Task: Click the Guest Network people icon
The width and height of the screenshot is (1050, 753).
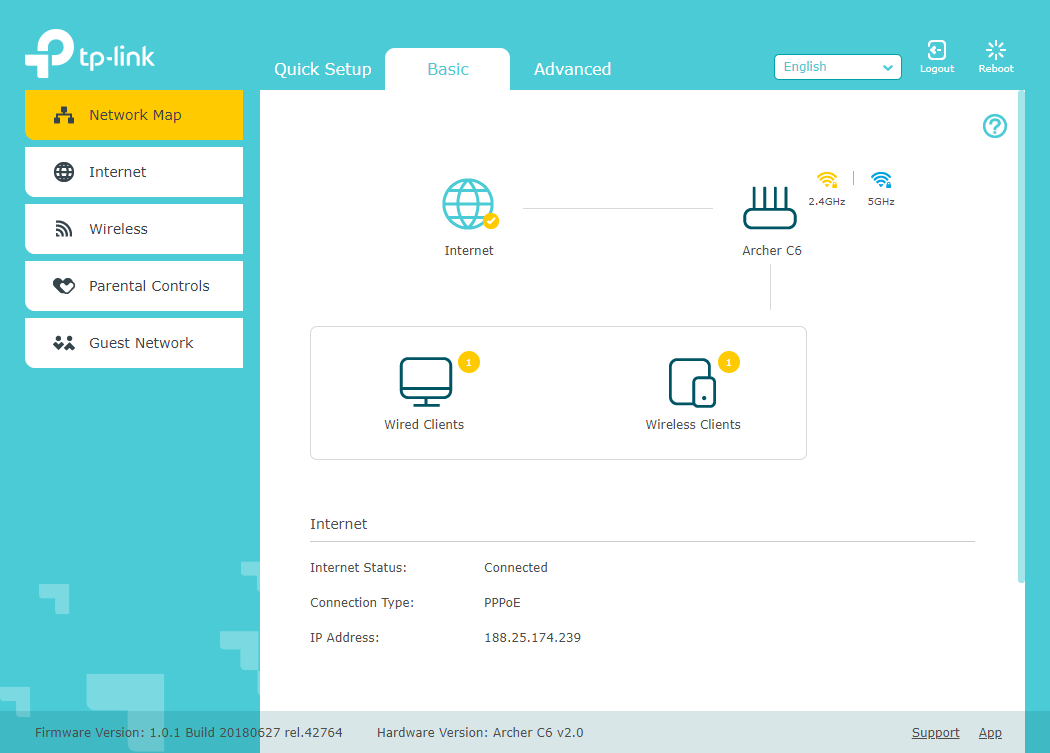Action: click(64, 343)
